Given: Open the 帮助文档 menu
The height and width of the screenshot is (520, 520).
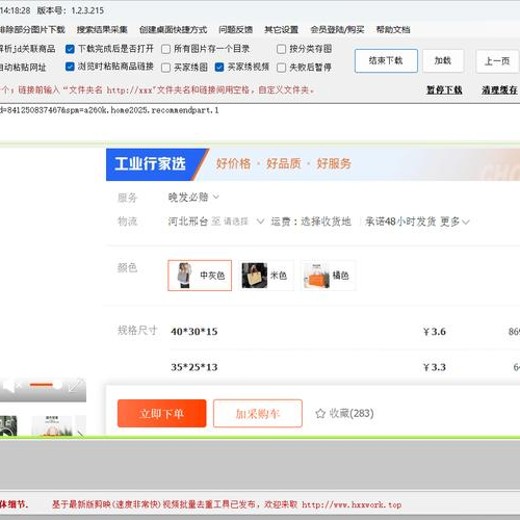Looking at the screenshot, I should tap(393, 30).
